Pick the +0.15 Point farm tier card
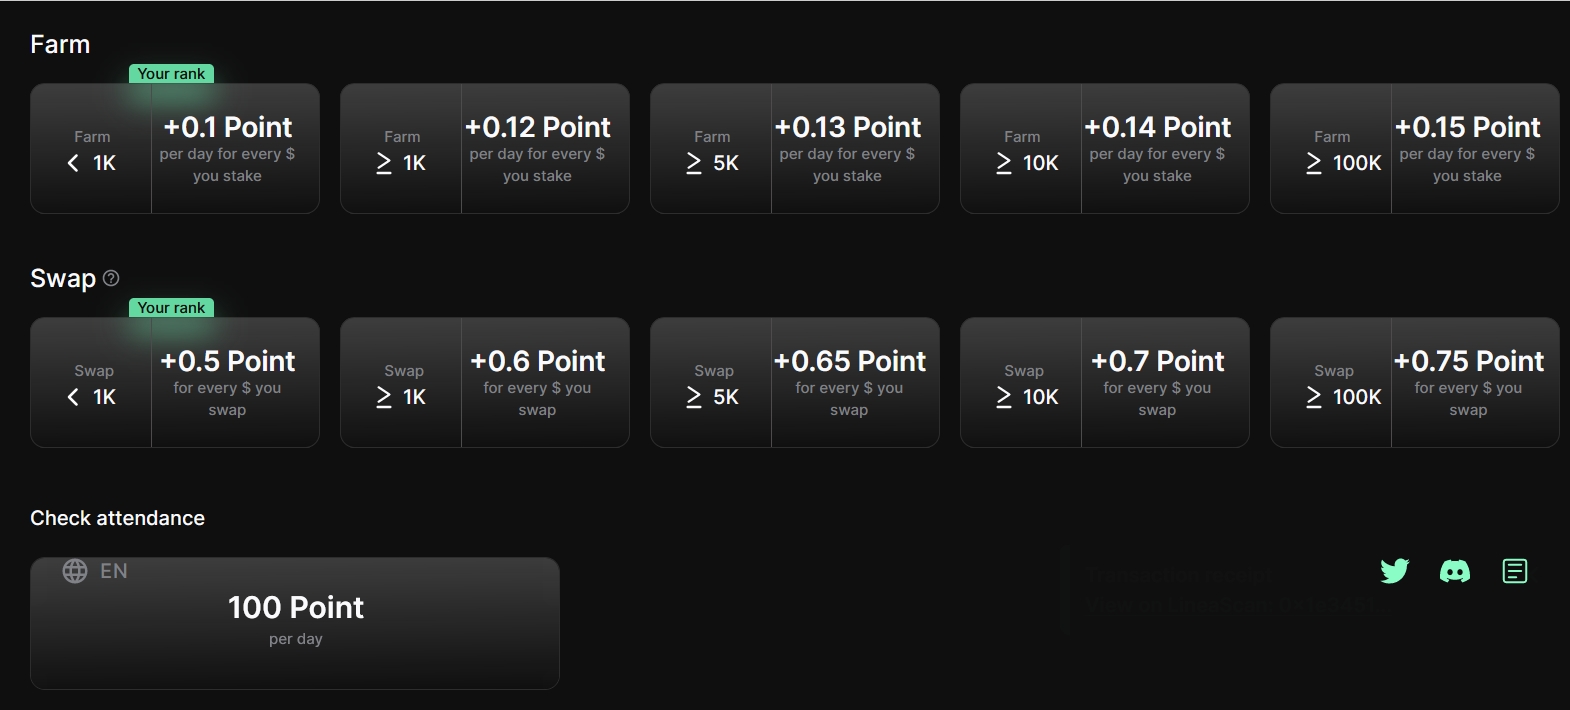The width and height of the screenshot is (1570, 710). click(1415, 148)
